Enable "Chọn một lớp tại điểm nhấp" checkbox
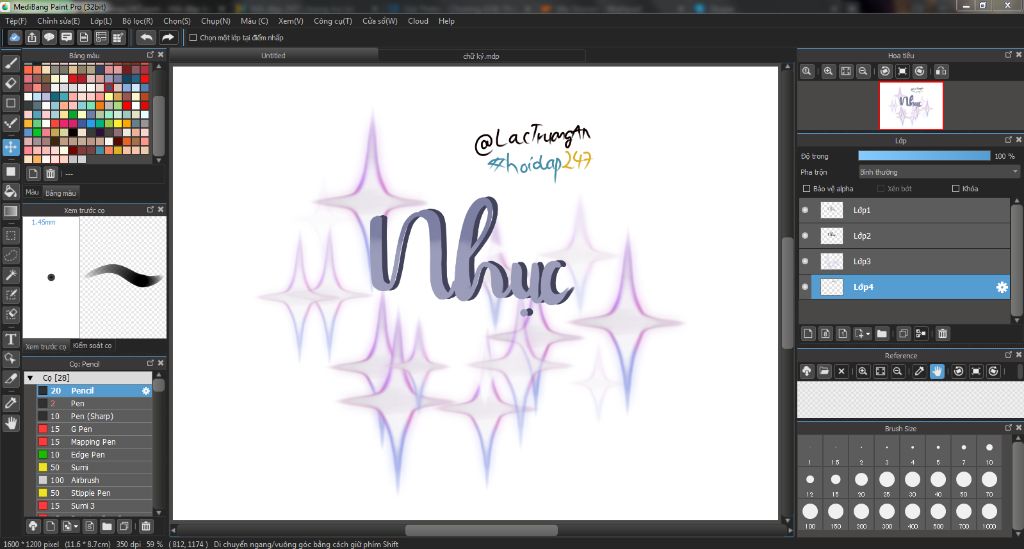 point(193,38)
